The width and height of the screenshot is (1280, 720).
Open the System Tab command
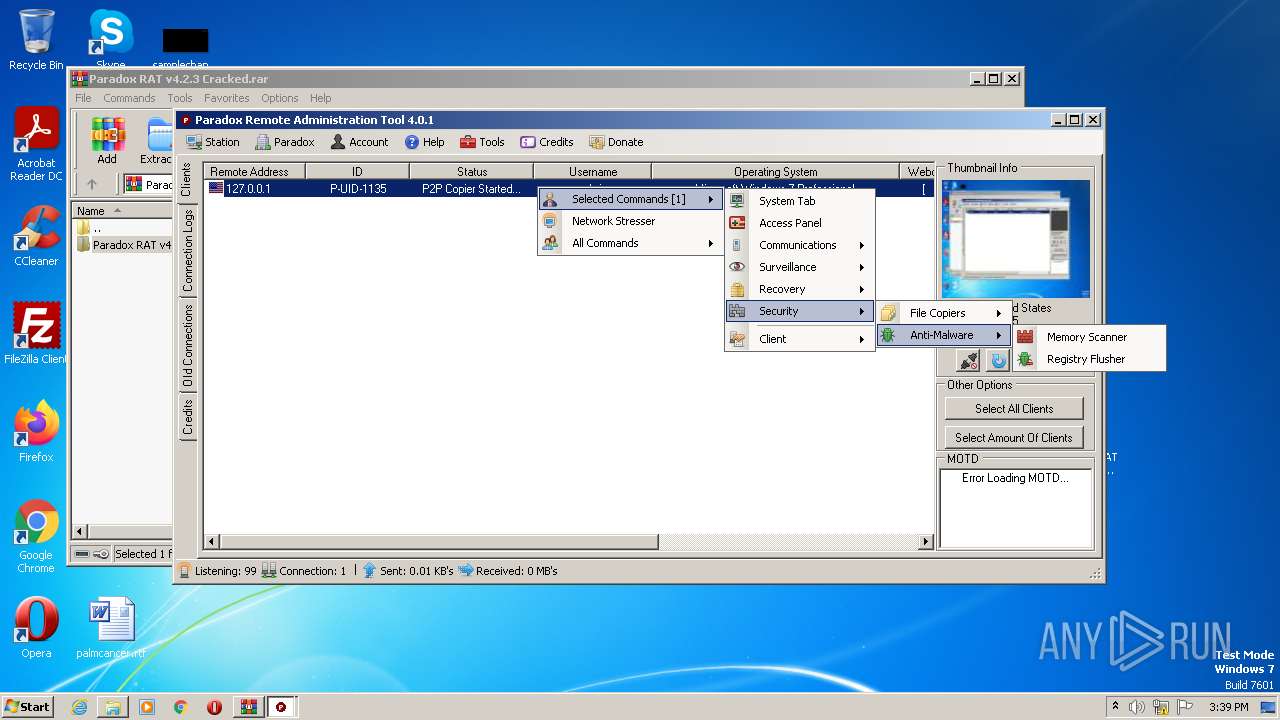tap(800, 201)
